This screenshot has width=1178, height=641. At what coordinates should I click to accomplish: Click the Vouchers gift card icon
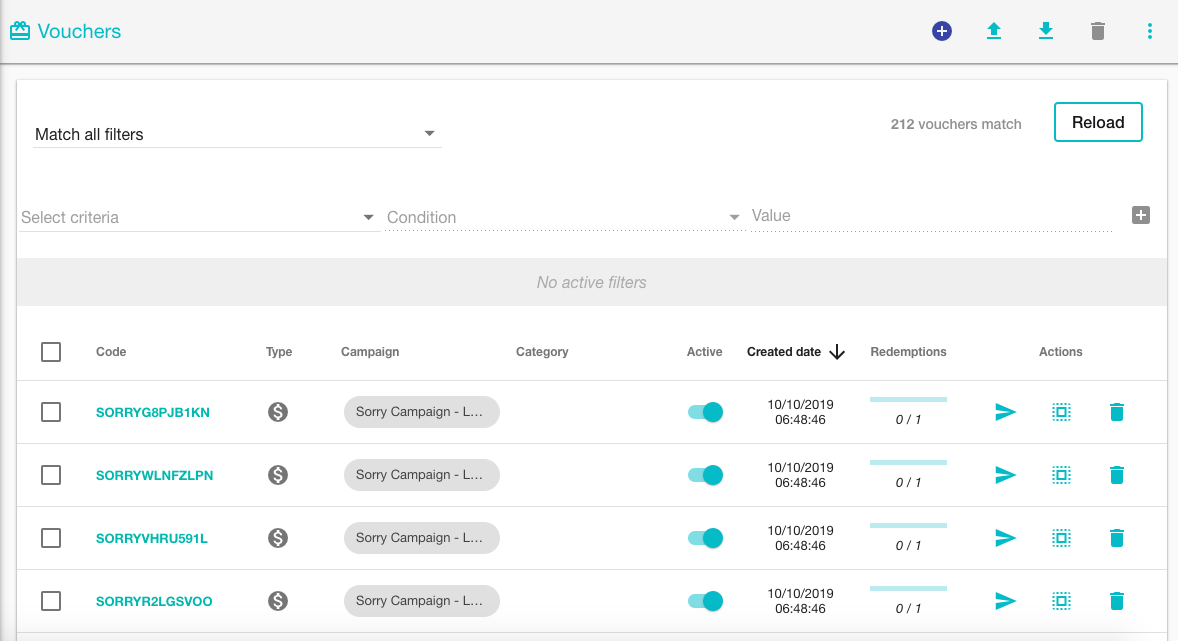tap(20, 31)
